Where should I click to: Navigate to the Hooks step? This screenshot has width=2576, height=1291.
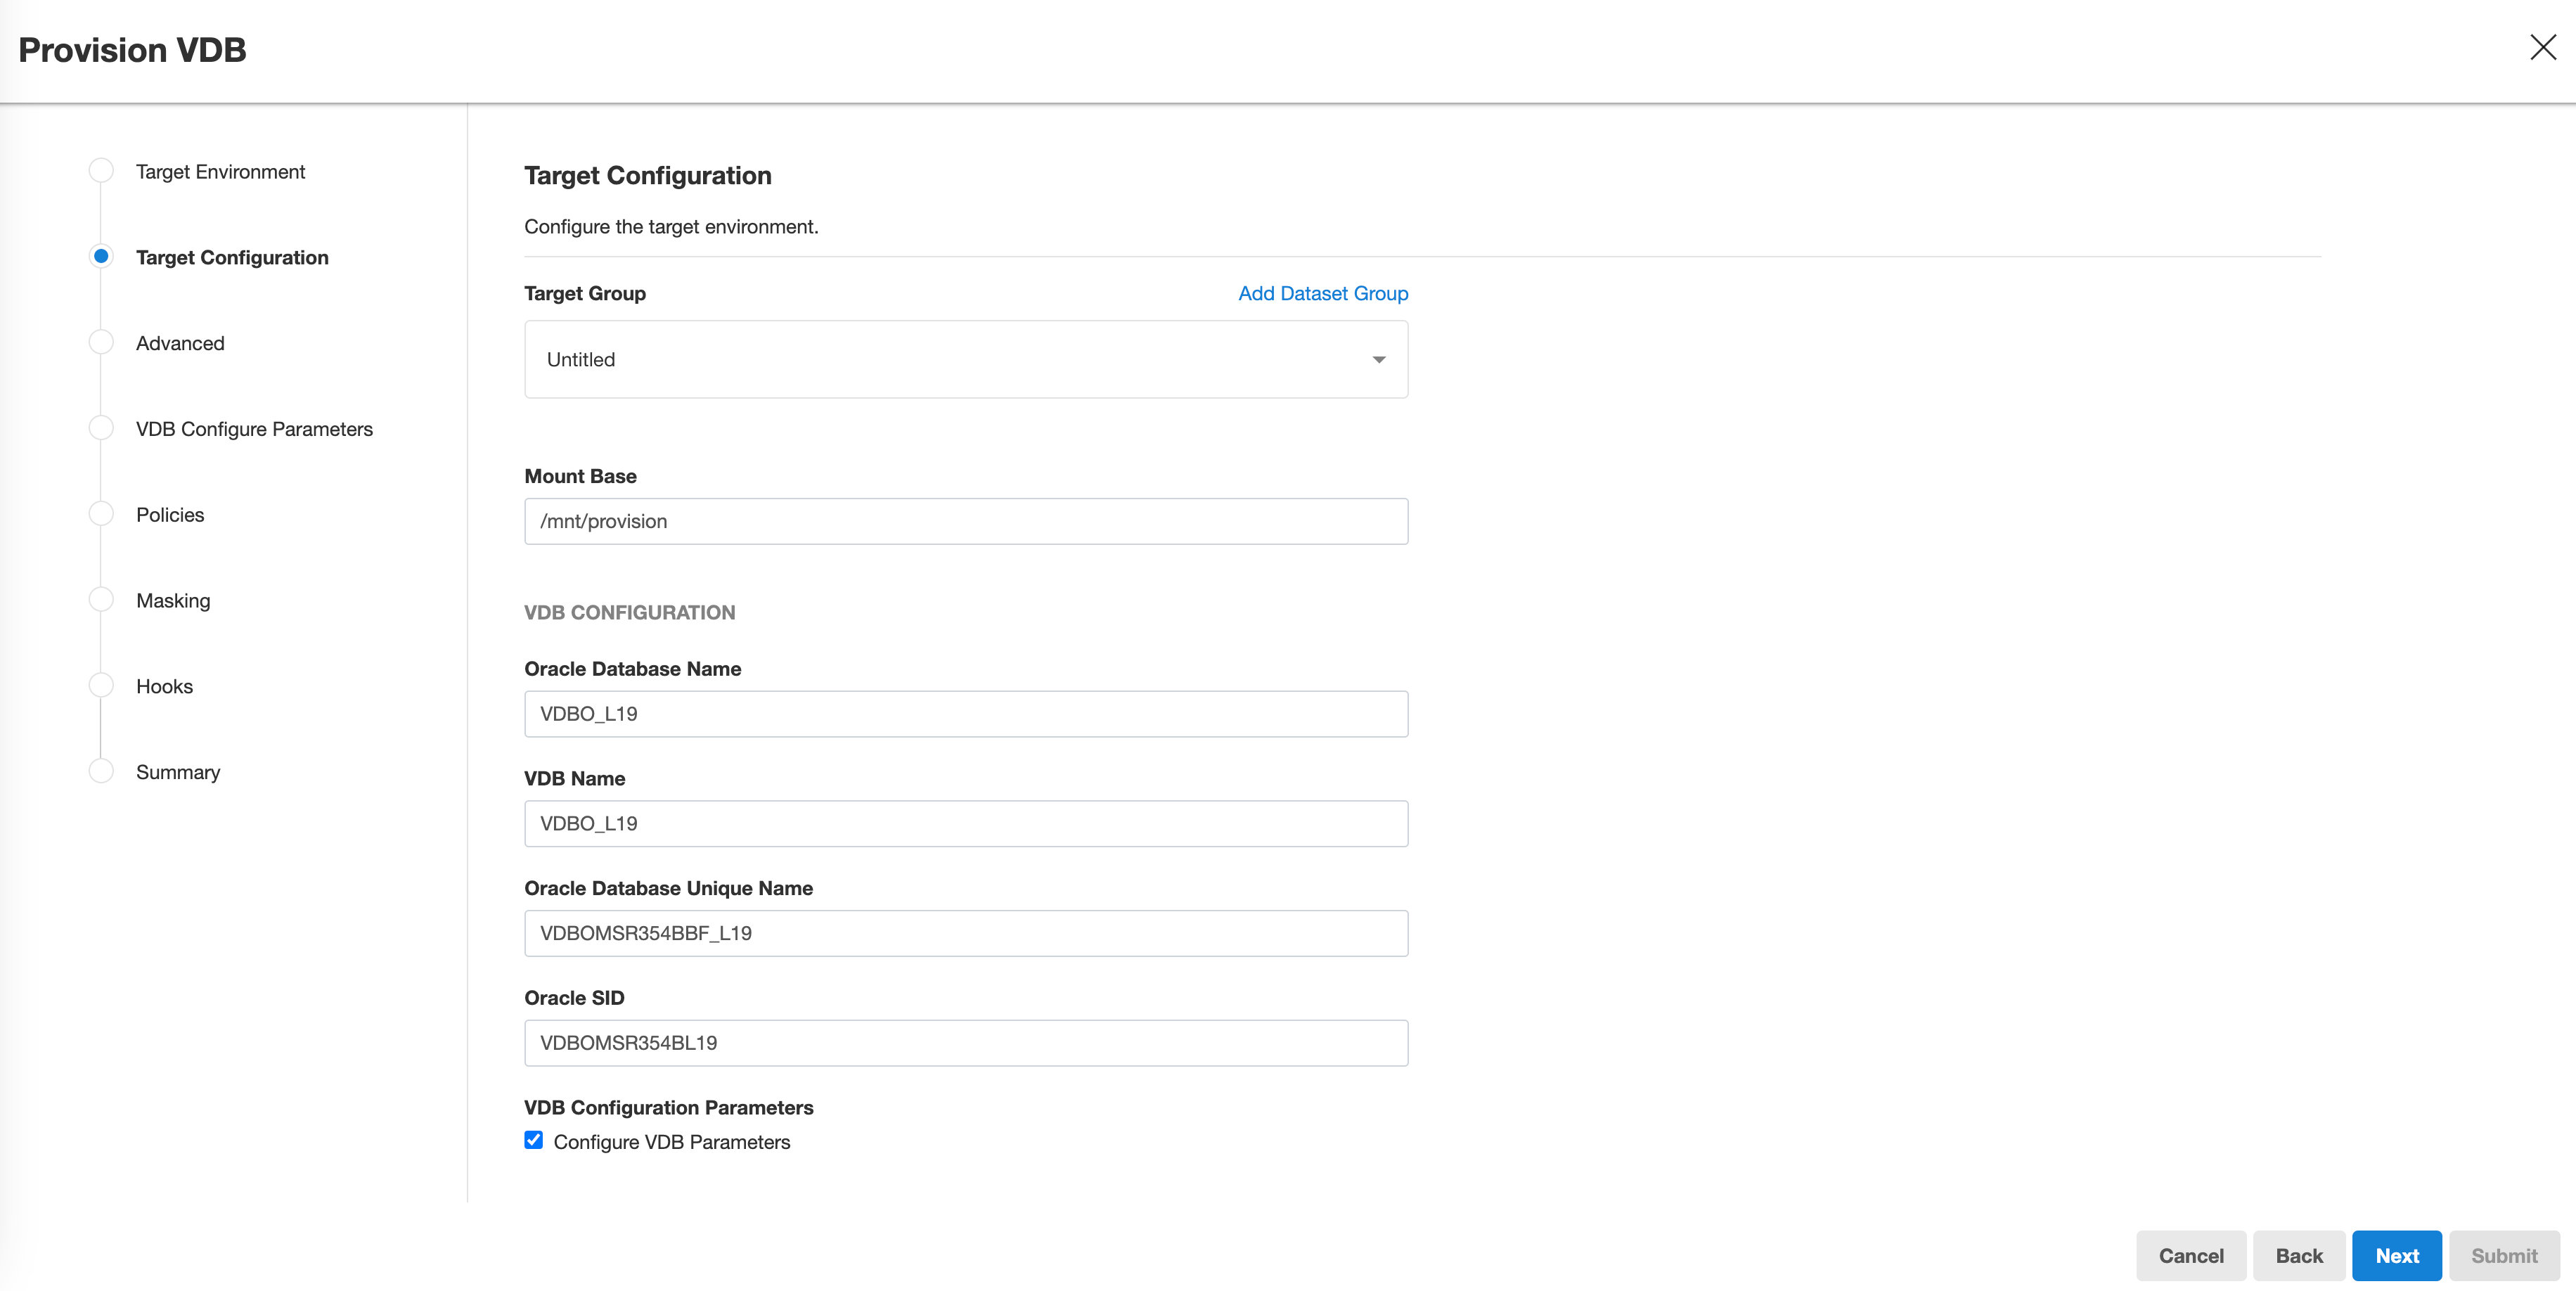pos(101,684)
